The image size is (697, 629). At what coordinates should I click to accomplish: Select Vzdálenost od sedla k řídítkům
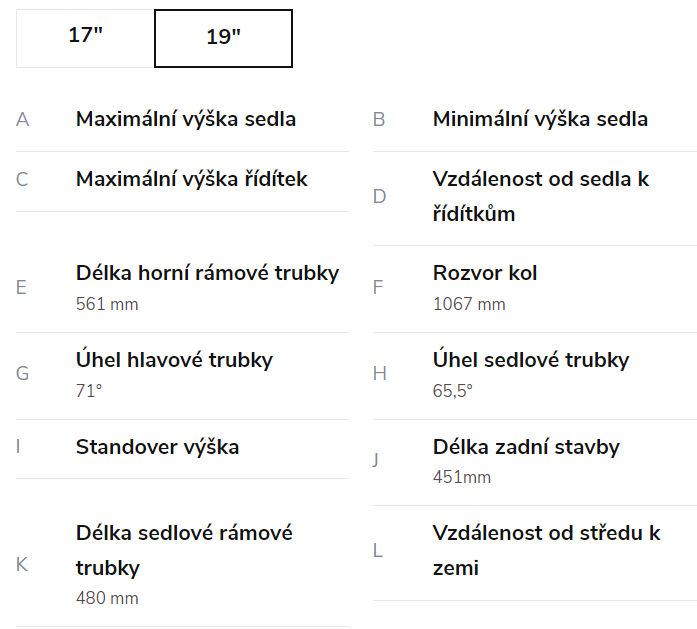pos(541,196)
